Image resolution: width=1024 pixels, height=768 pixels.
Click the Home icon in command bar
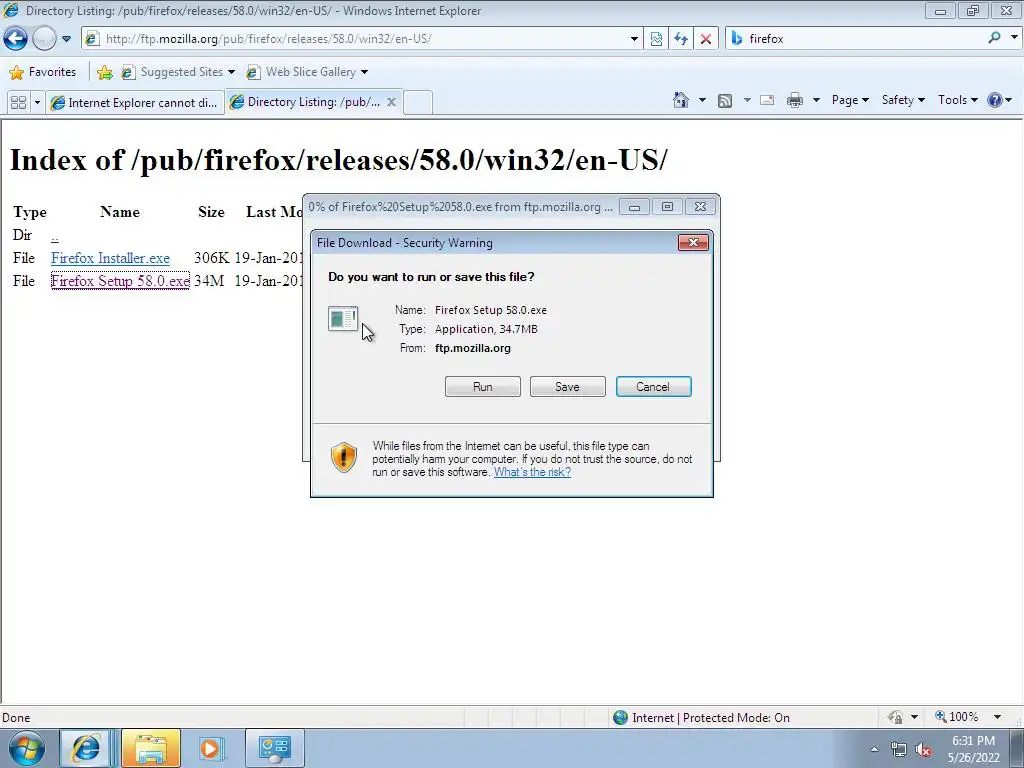pos(681,100)
